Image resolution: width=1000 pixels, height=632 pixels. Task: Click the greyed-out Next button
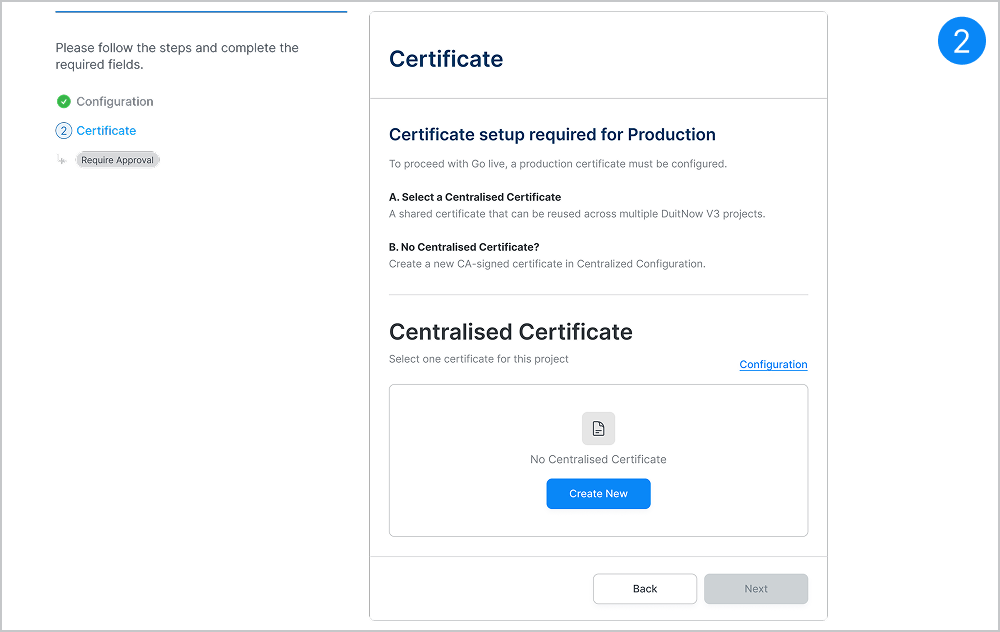tap(756, 589)
